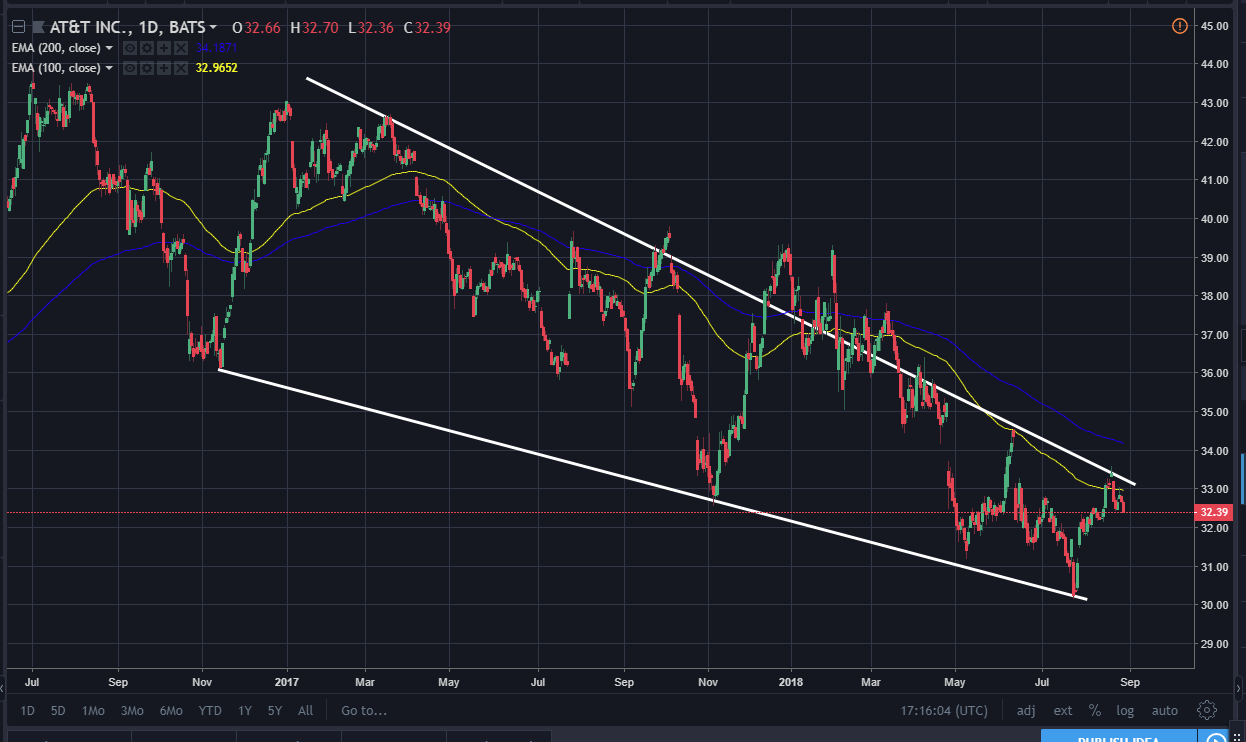Viewport: 1246px width, 742px height.
Task: Select the 1D time range
Action: click(x=28, y=711)
